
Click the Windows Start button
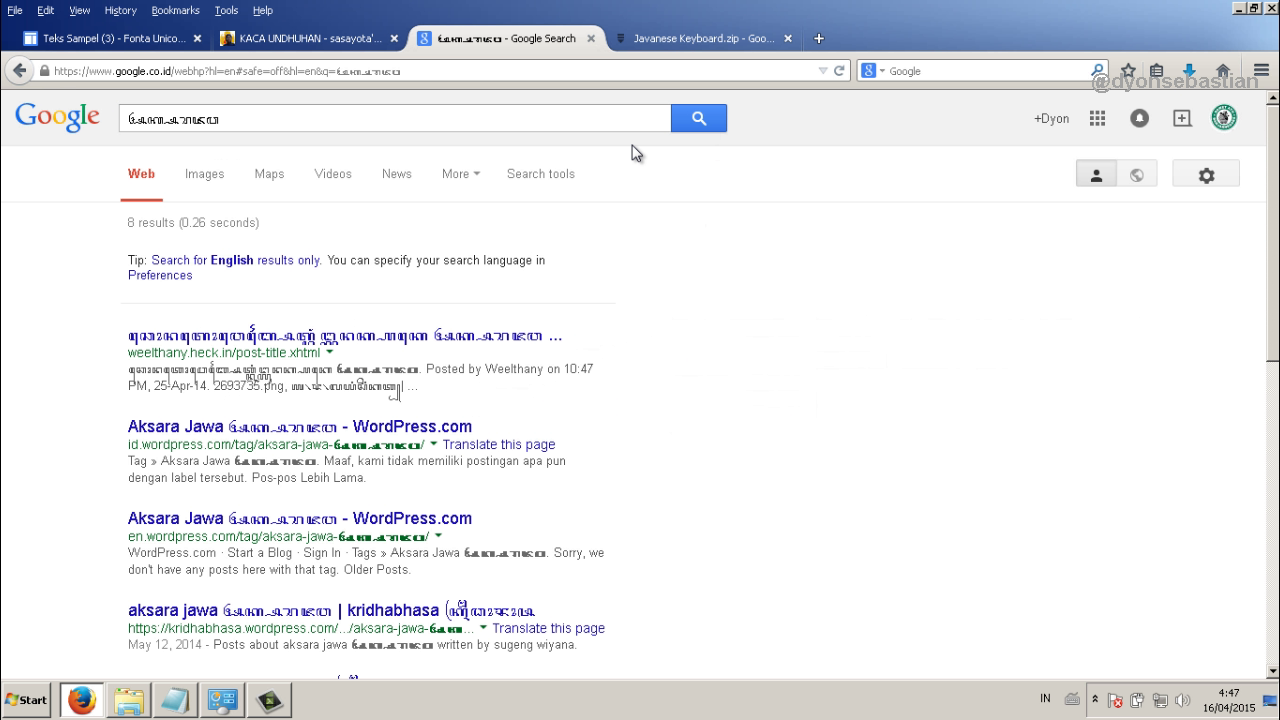click(27, 700)
